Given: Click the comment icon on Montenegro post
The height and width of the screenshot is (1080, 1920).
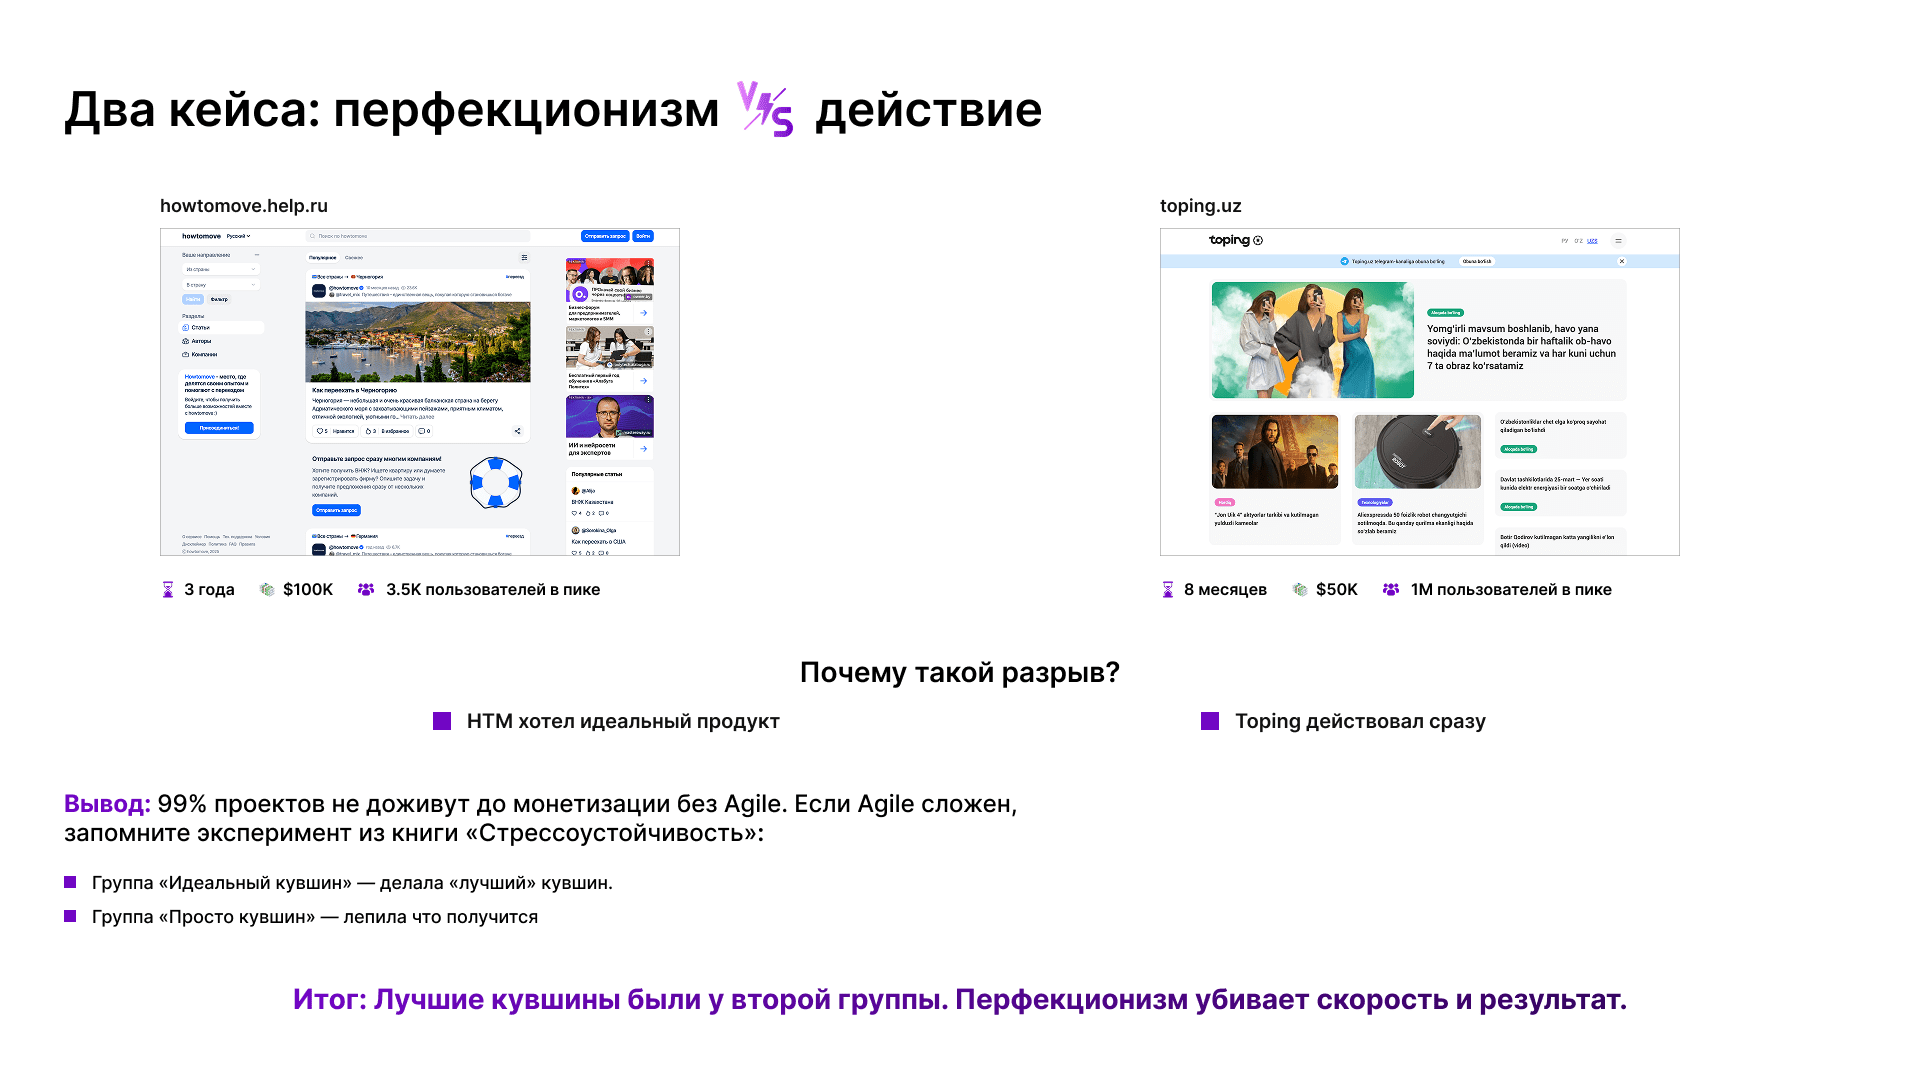Looking at the screenshot, I should tap(422, 431).
